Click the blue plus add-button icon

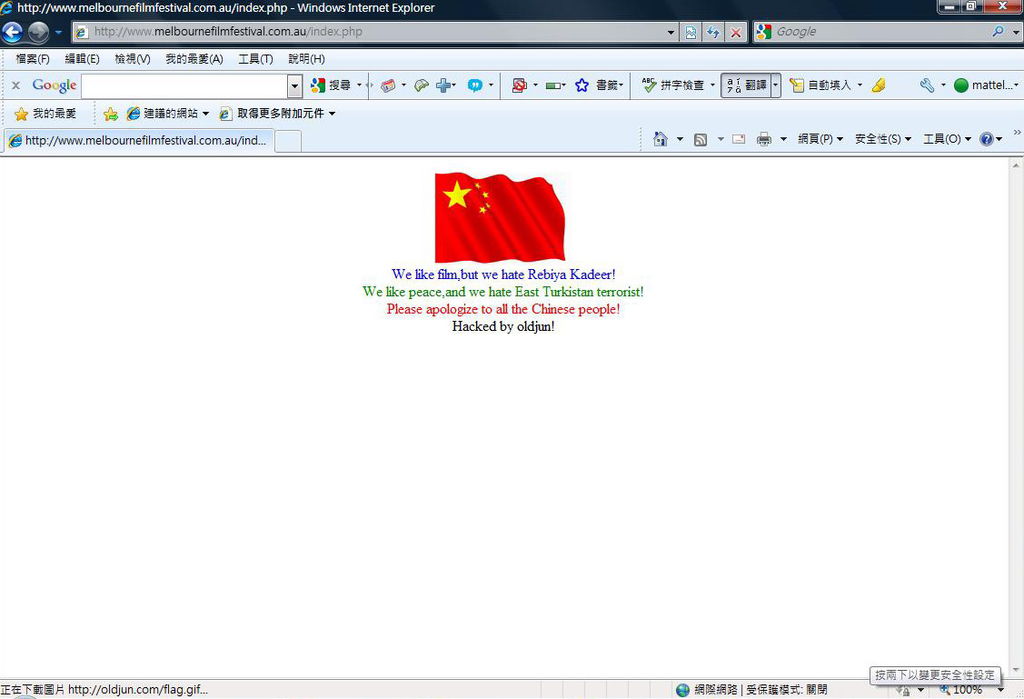443,86
